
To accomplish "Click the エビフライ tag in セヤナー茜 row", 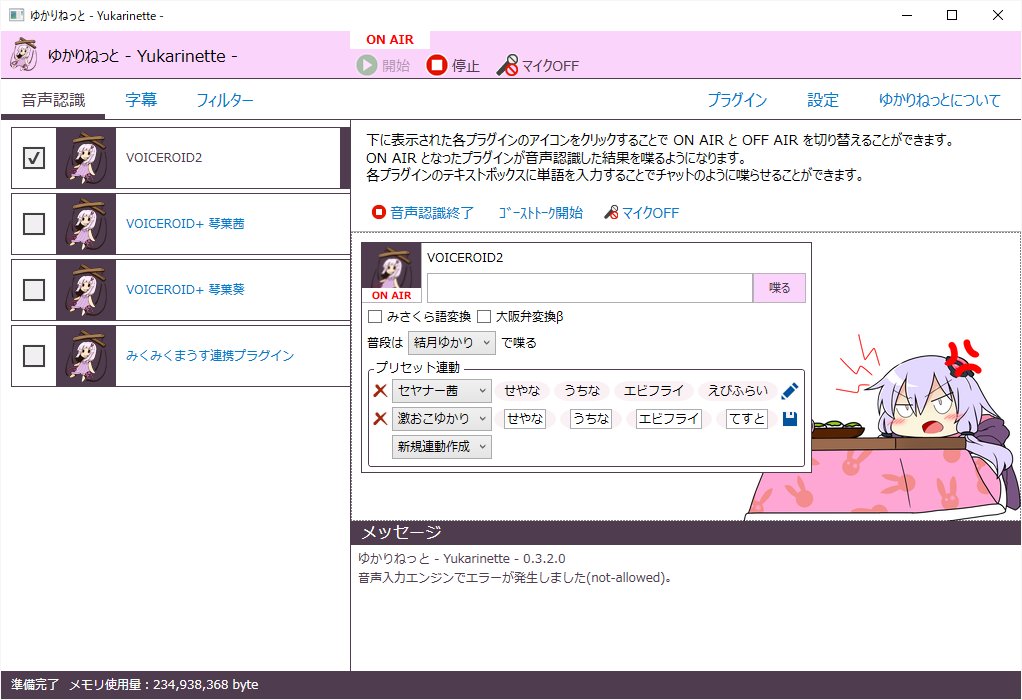I will (x=653, y=390).
